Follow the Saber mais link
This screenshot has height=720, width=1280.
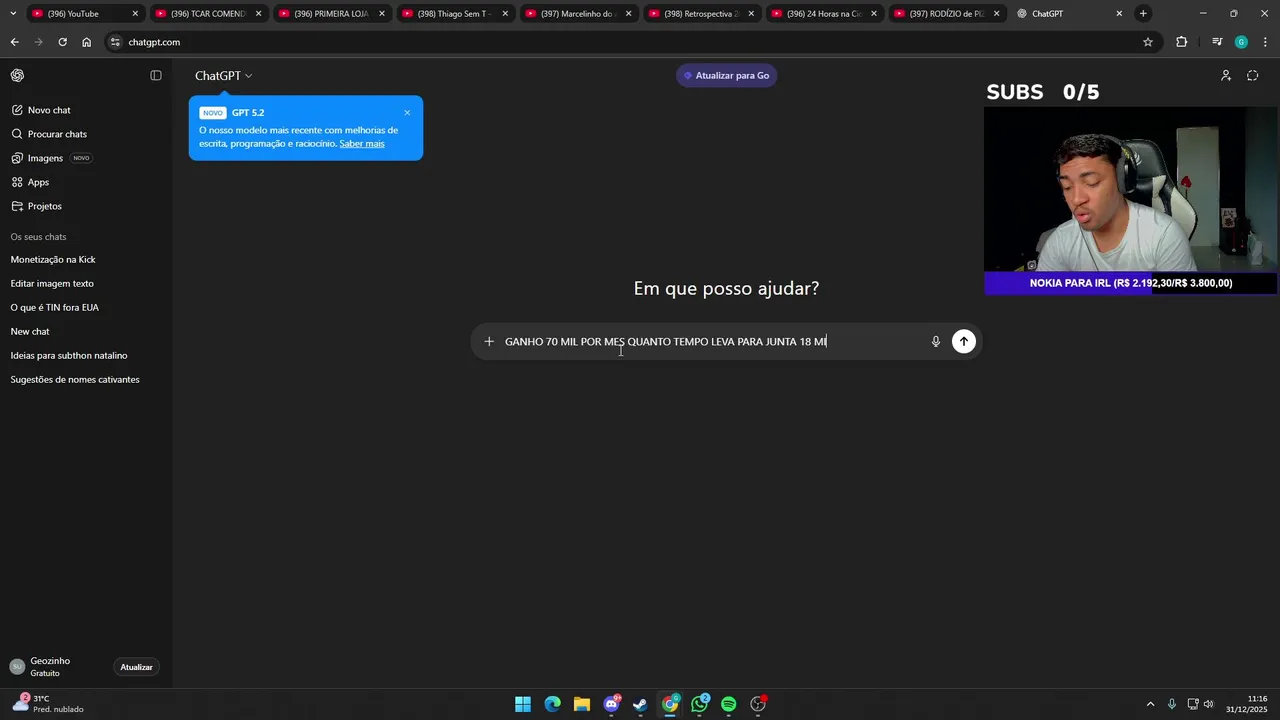[362, 144]
